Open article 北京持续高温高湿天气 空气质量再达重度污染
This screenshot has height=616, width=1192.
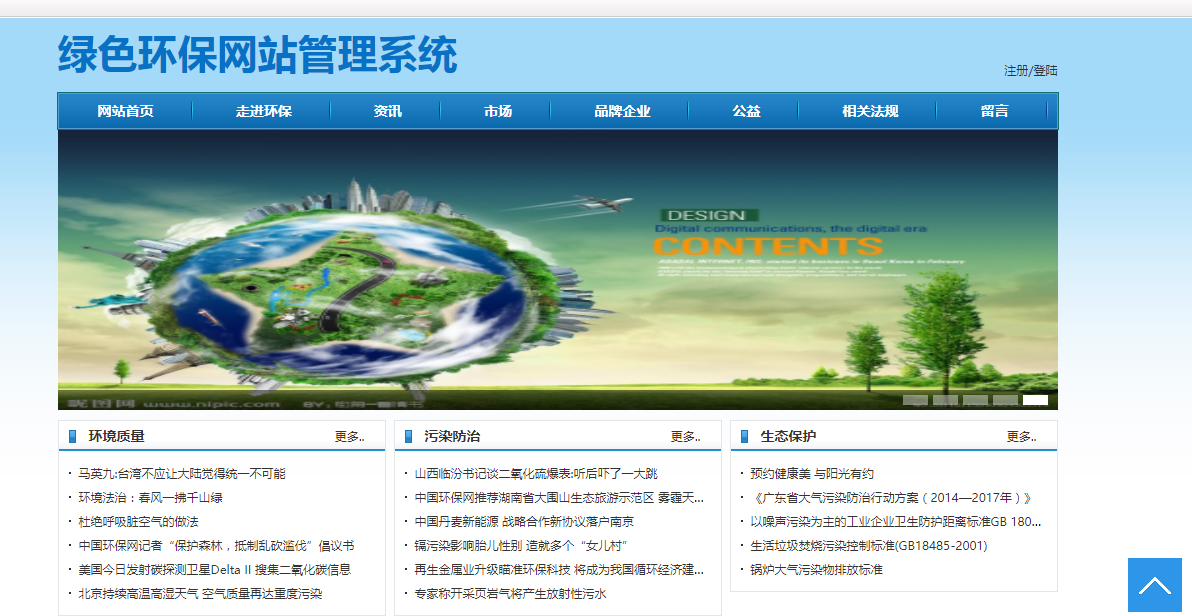point(200,594)
